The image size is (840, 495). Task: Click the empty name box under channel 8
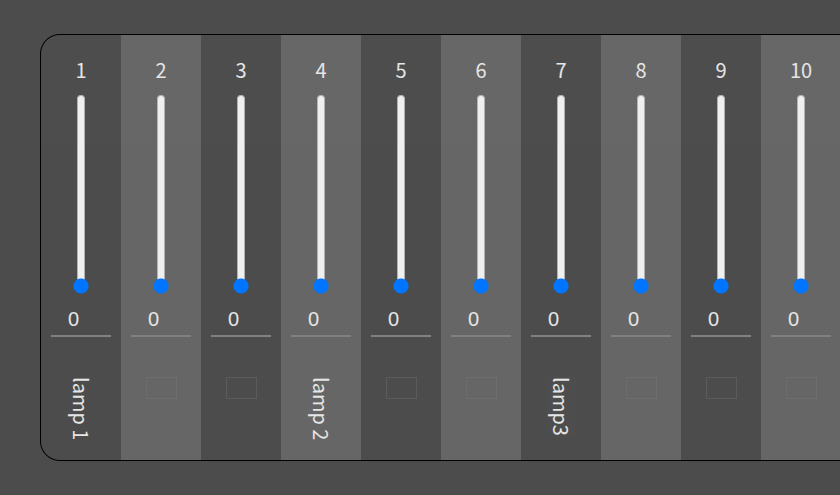[x=641, y=388]
